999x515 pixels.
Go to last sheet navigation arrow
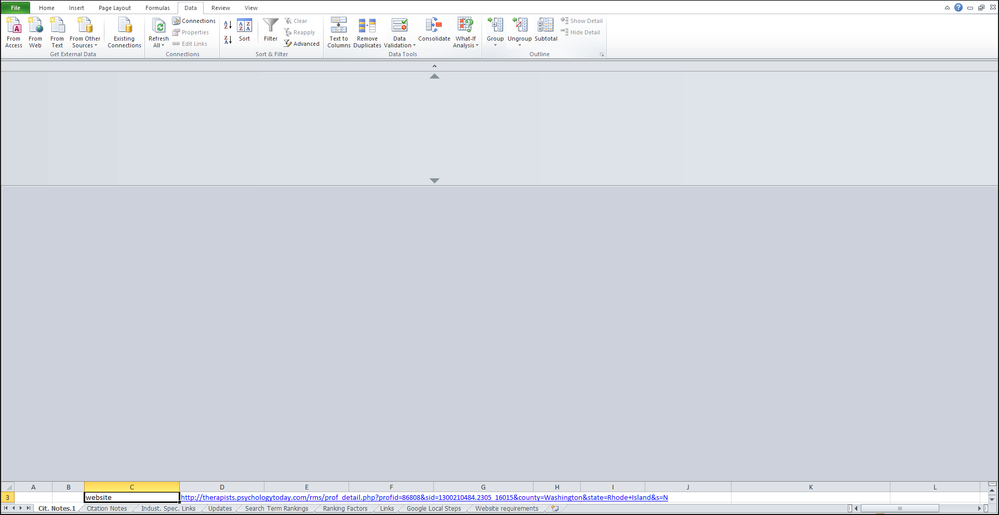(x=29, y=508)
